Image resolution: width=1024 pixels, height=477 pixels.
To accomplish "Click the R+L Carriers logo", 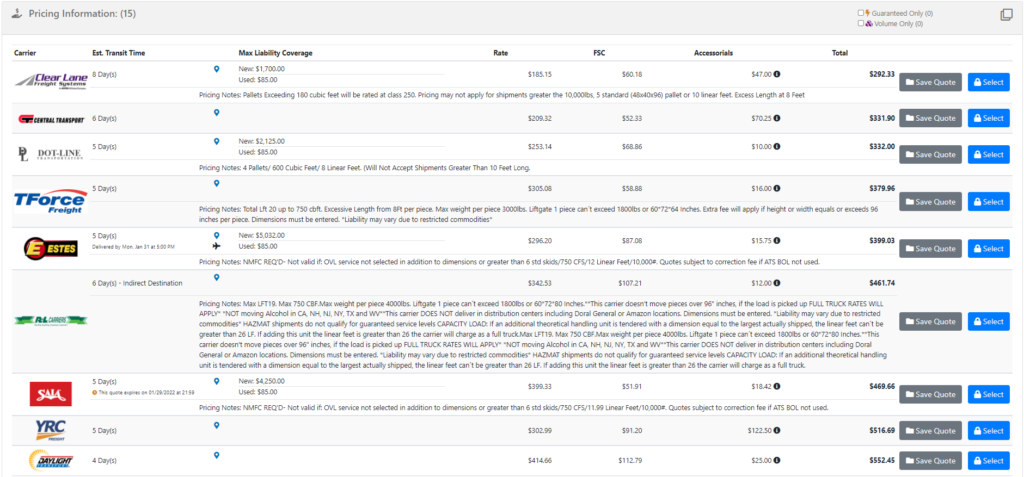I will click(x=50, y=320).
